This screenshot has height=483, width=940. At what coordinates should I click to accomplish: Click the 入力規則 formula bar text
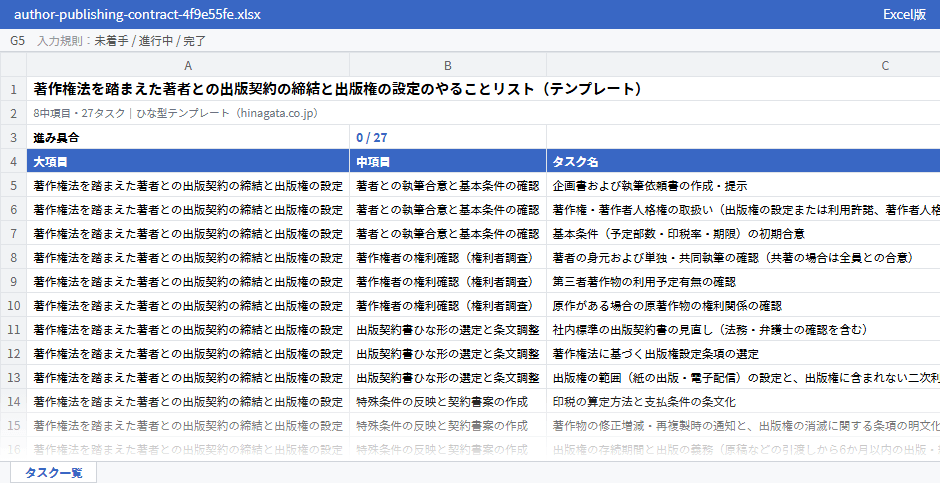coord(121,41)
